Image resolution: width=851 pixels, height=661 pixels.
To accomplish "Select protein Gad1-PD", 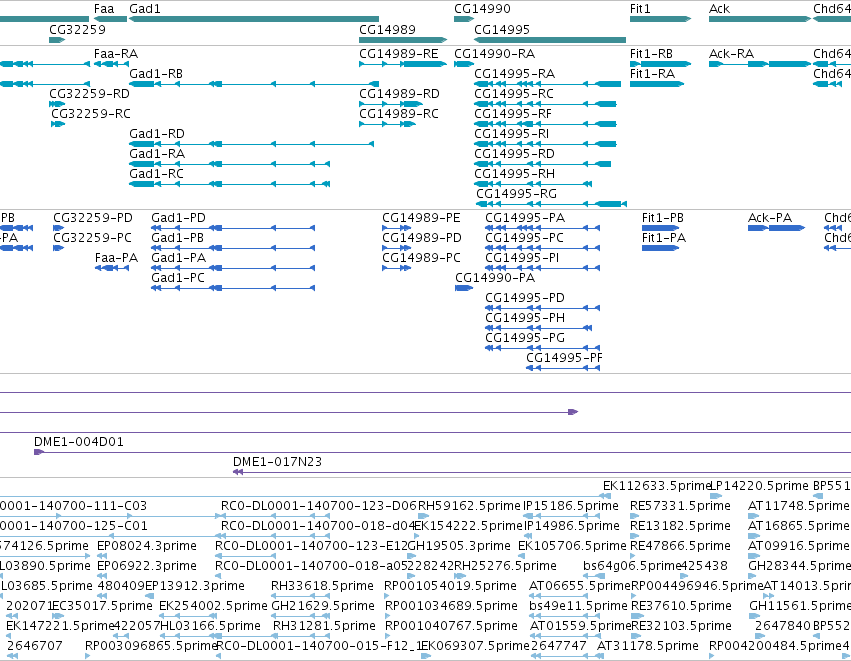I will tap(179, 218).
